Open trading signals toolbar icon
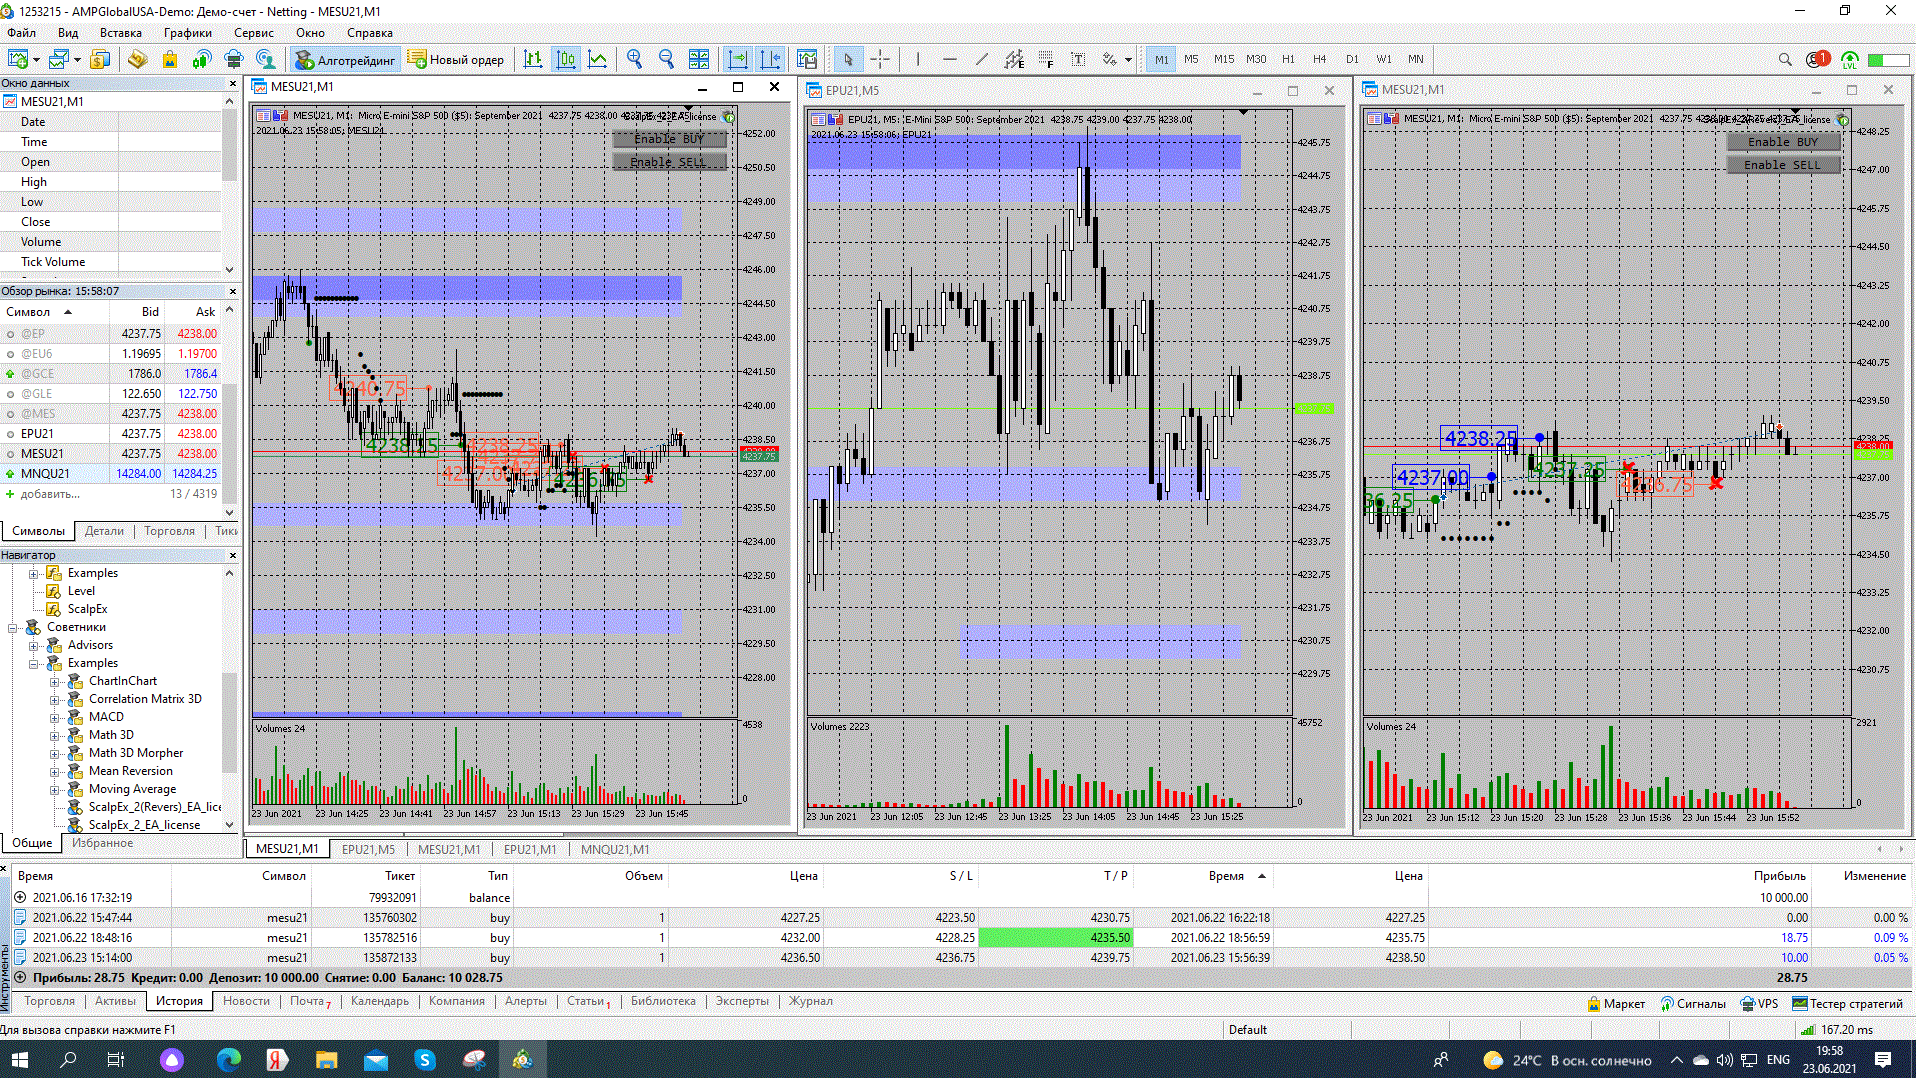 tap(202, 60)
